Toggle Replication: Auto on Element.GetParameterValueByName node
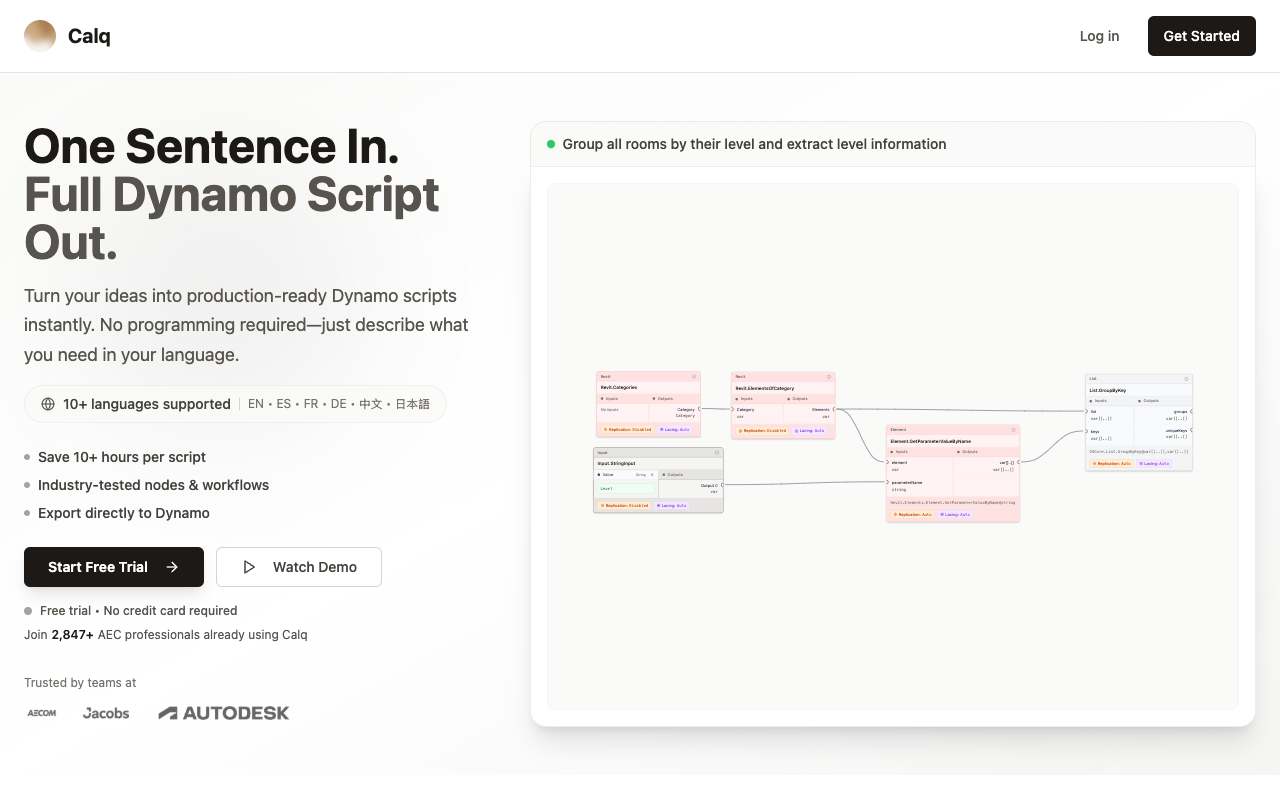Screen dimensions: 1280x800 pyautogui.click(x=911, y=514)
